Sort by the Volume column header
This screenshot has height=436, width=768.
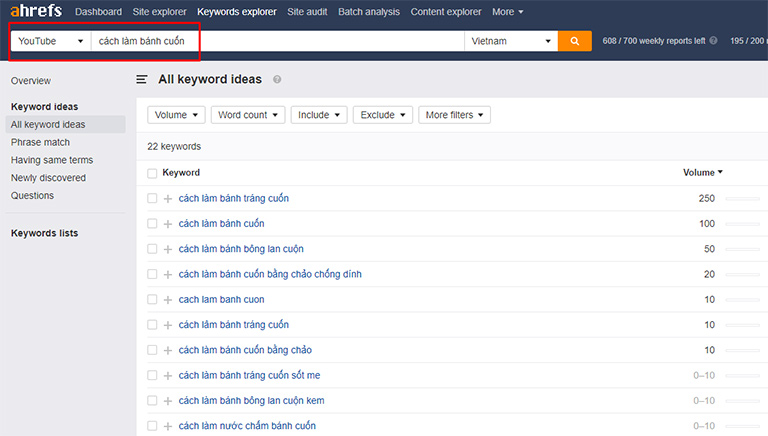click(702, 172)
